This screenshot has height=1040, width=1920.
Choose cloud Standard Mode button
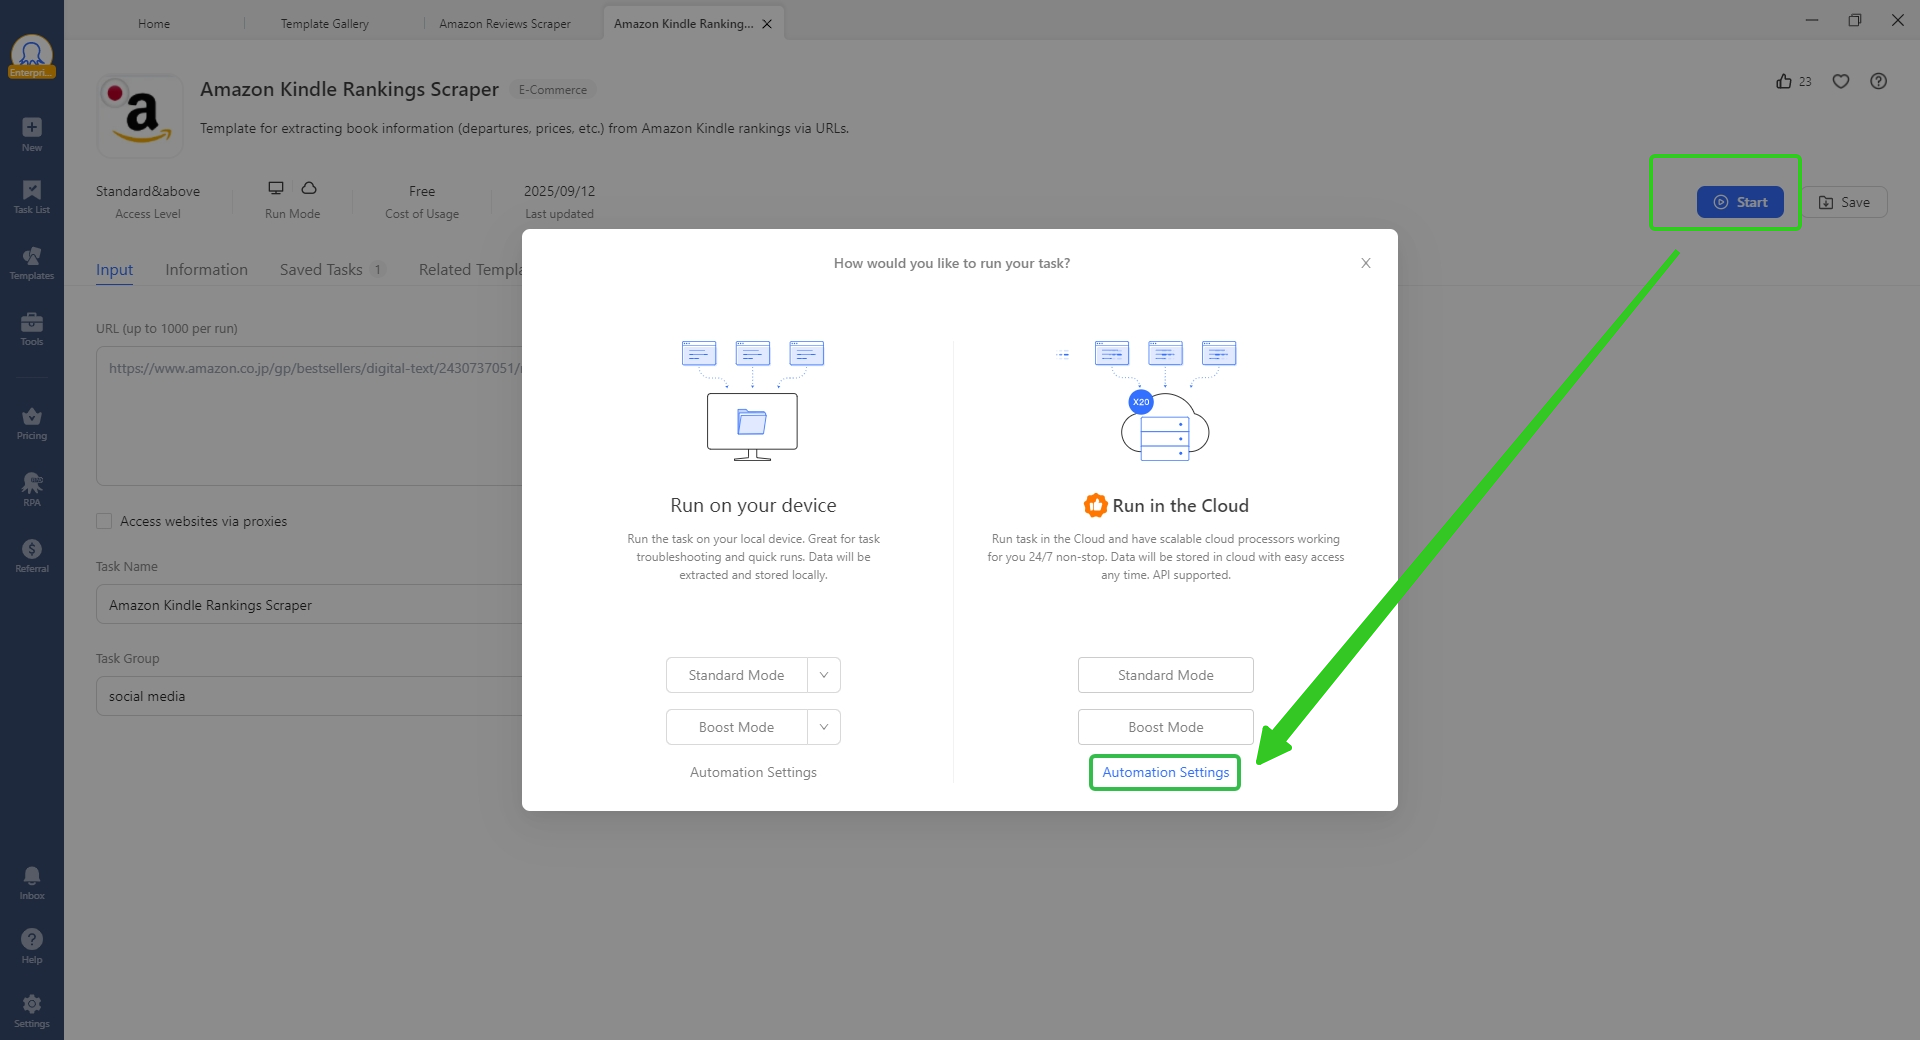point(1165,675)
